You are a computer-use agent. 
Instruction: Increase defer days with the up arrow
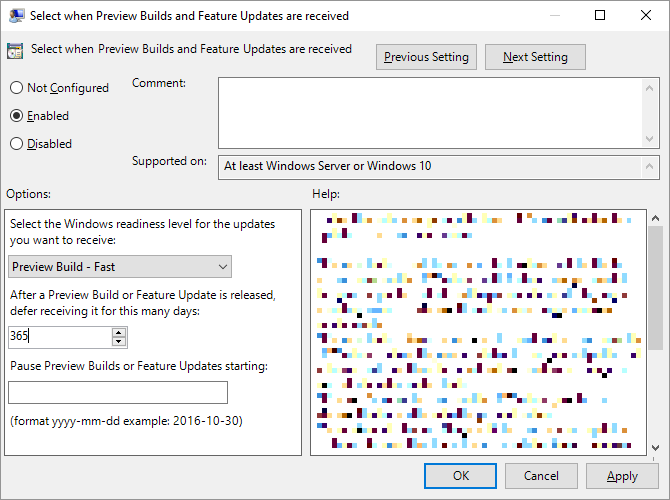tap(119, 331)
